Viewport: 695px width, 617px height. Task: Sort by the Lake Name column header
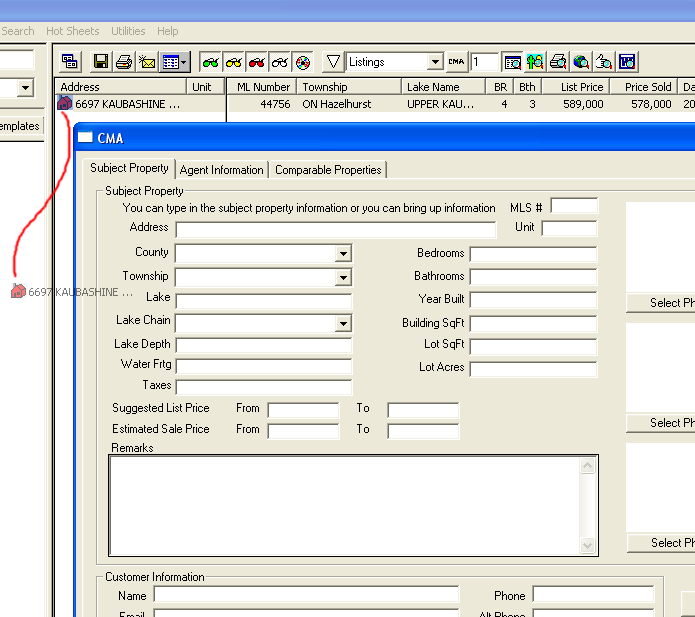point(443,87)
